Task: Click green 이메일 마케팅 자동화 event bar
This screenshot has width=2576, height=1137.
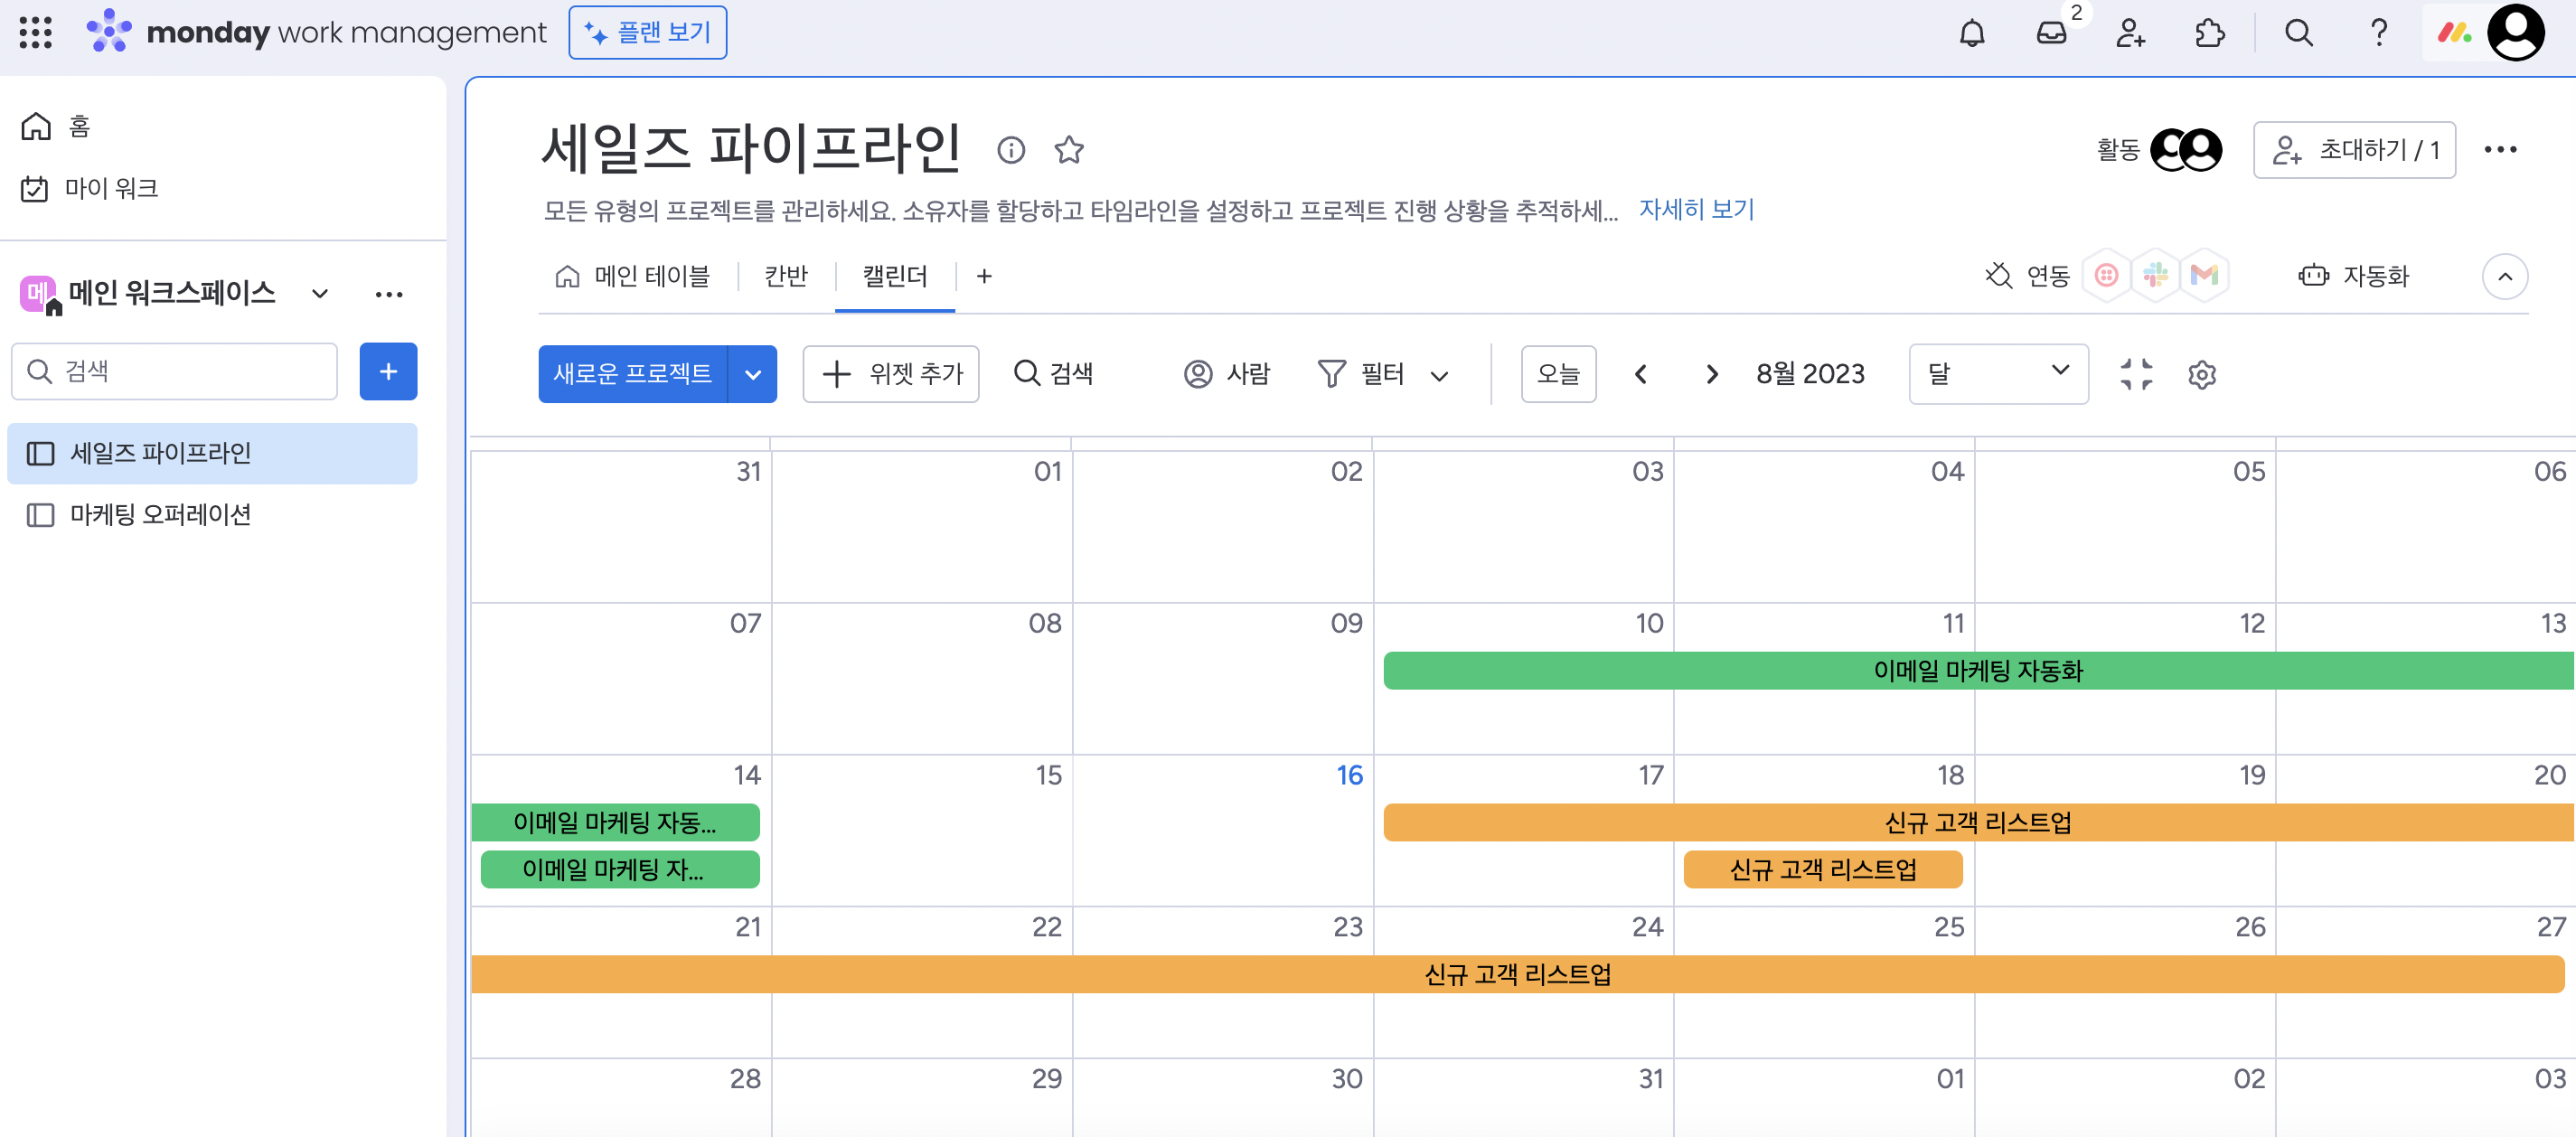Action: [x=1976, y=670]
